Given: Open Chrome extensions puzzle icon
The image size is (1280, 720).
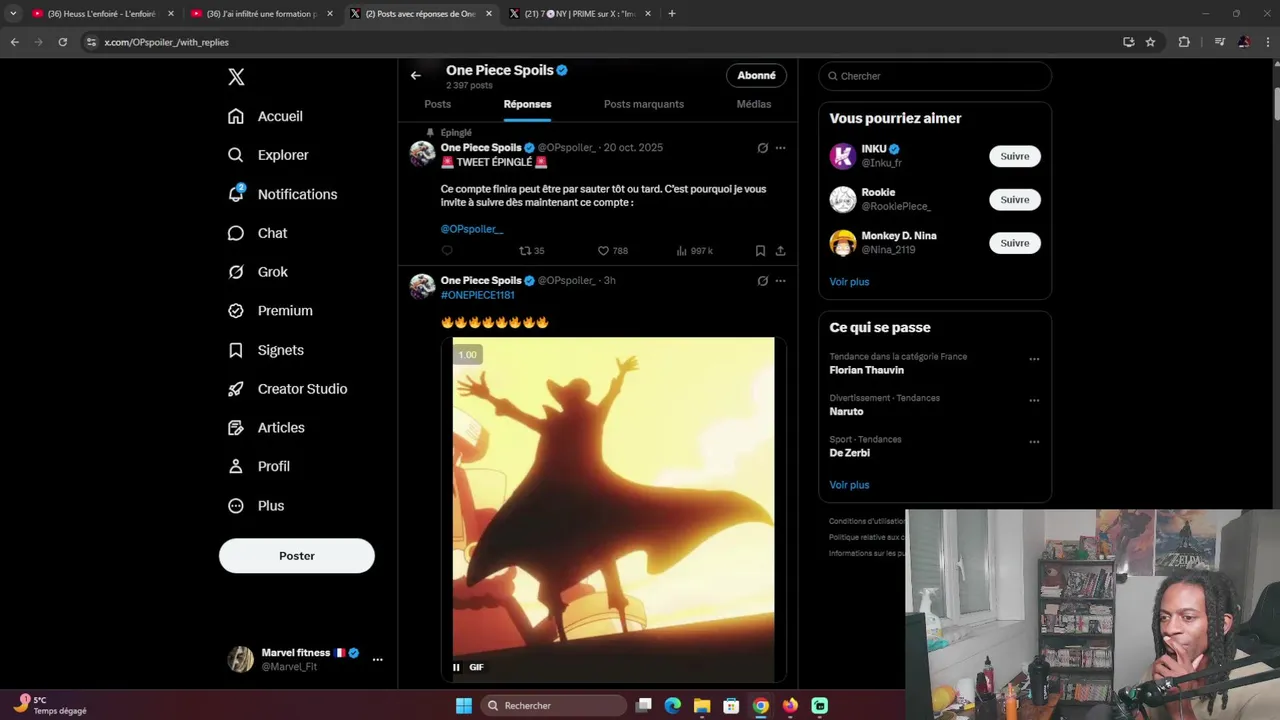Looking at the screenshot, I should click(x=1184, y=42).
